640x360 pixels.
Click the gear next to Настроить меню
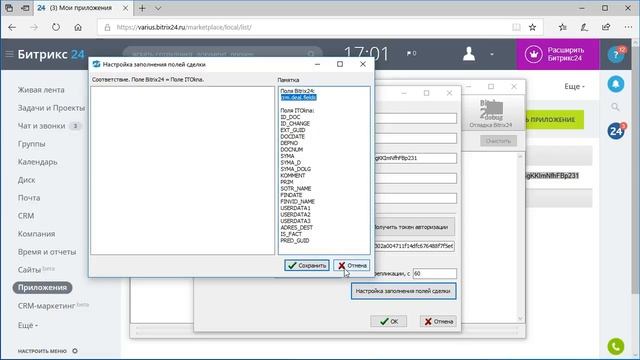[x=75, y=351]
